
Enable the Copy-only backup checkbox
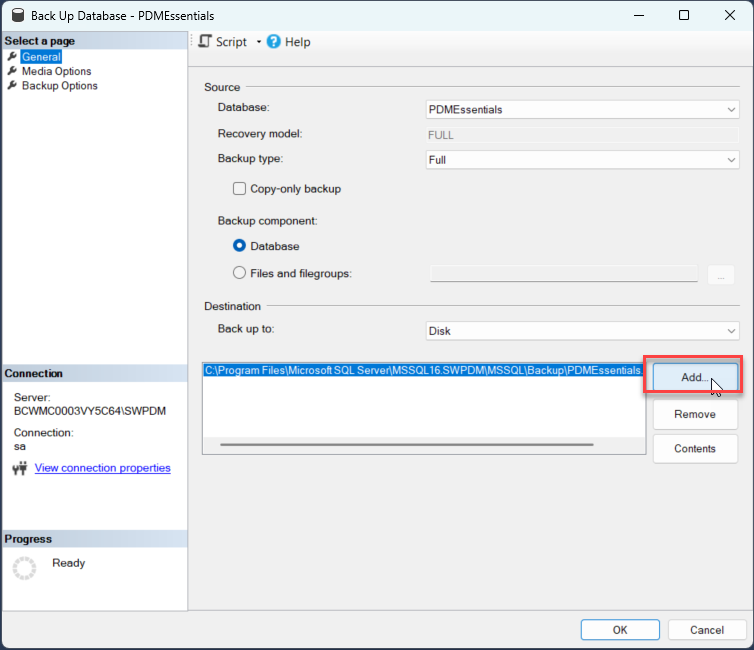(239, 188)
